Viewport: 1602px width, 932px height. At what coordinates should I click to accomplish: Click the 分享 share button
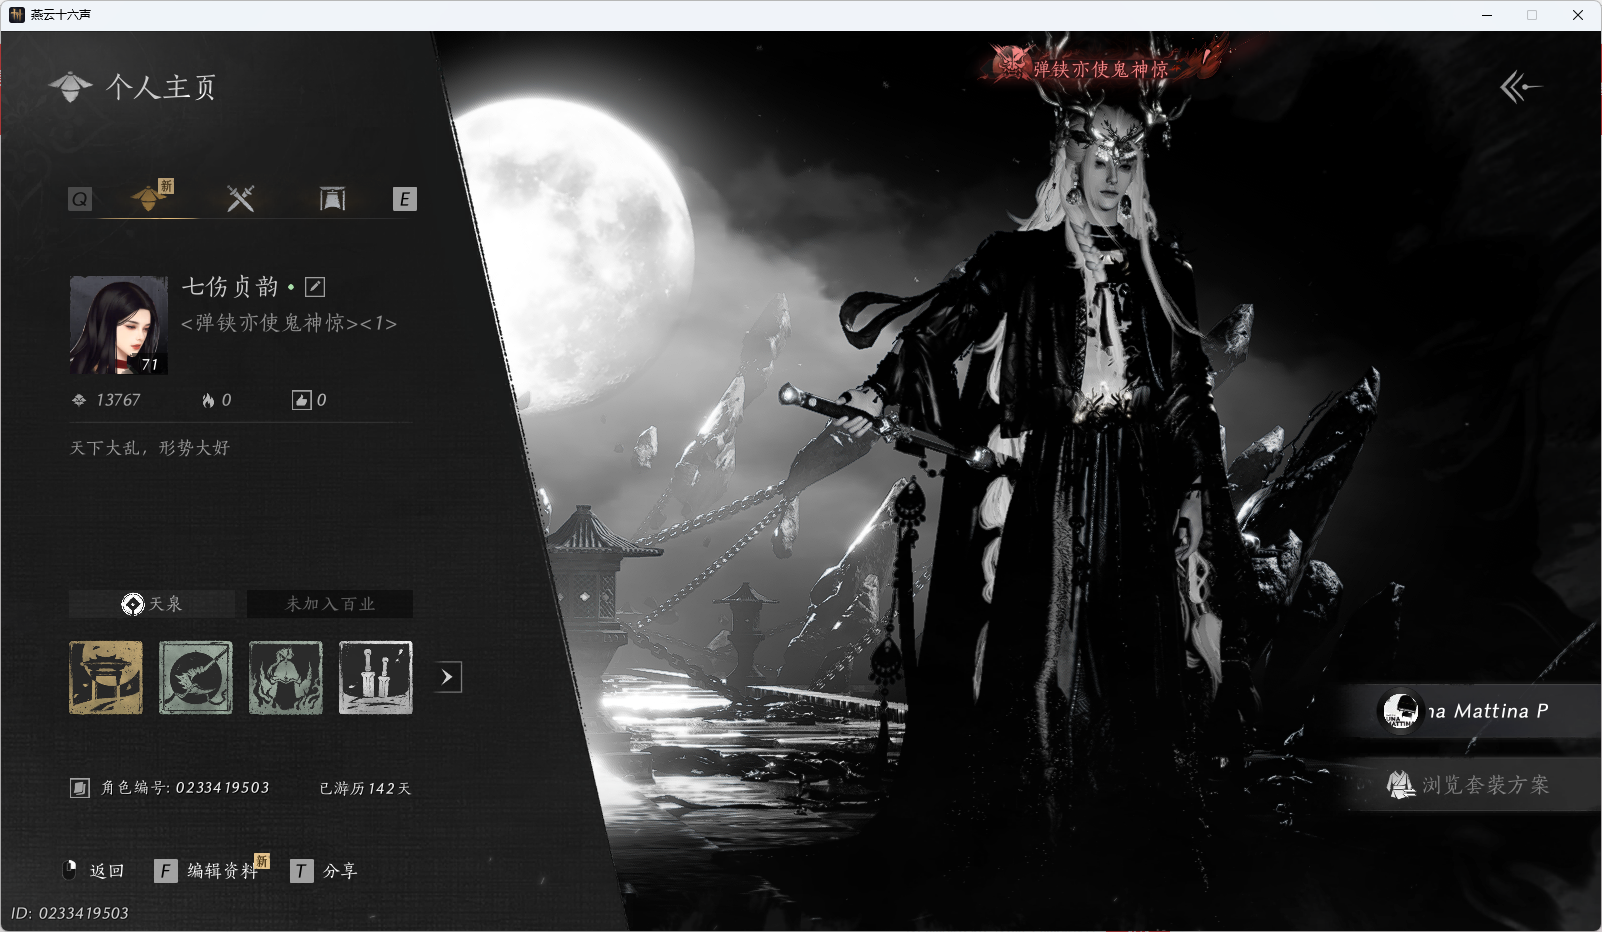pyautogui.click(x=324, y=871)
